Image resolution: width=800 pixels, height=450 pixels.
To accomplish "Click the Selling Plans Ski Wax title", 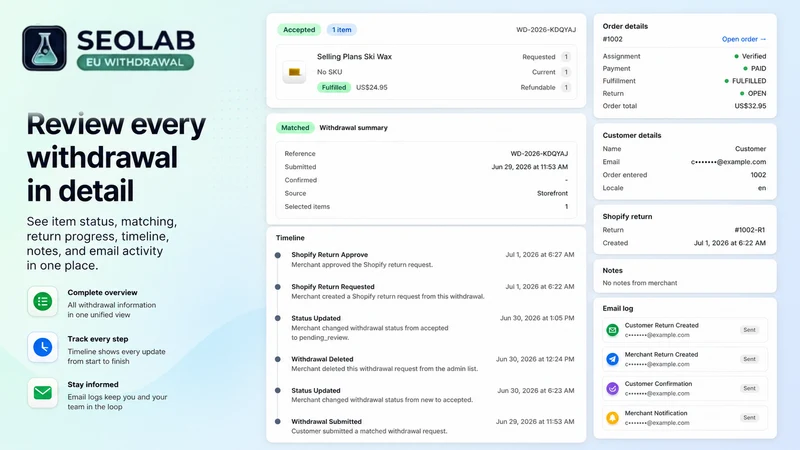I will point(354,57).
